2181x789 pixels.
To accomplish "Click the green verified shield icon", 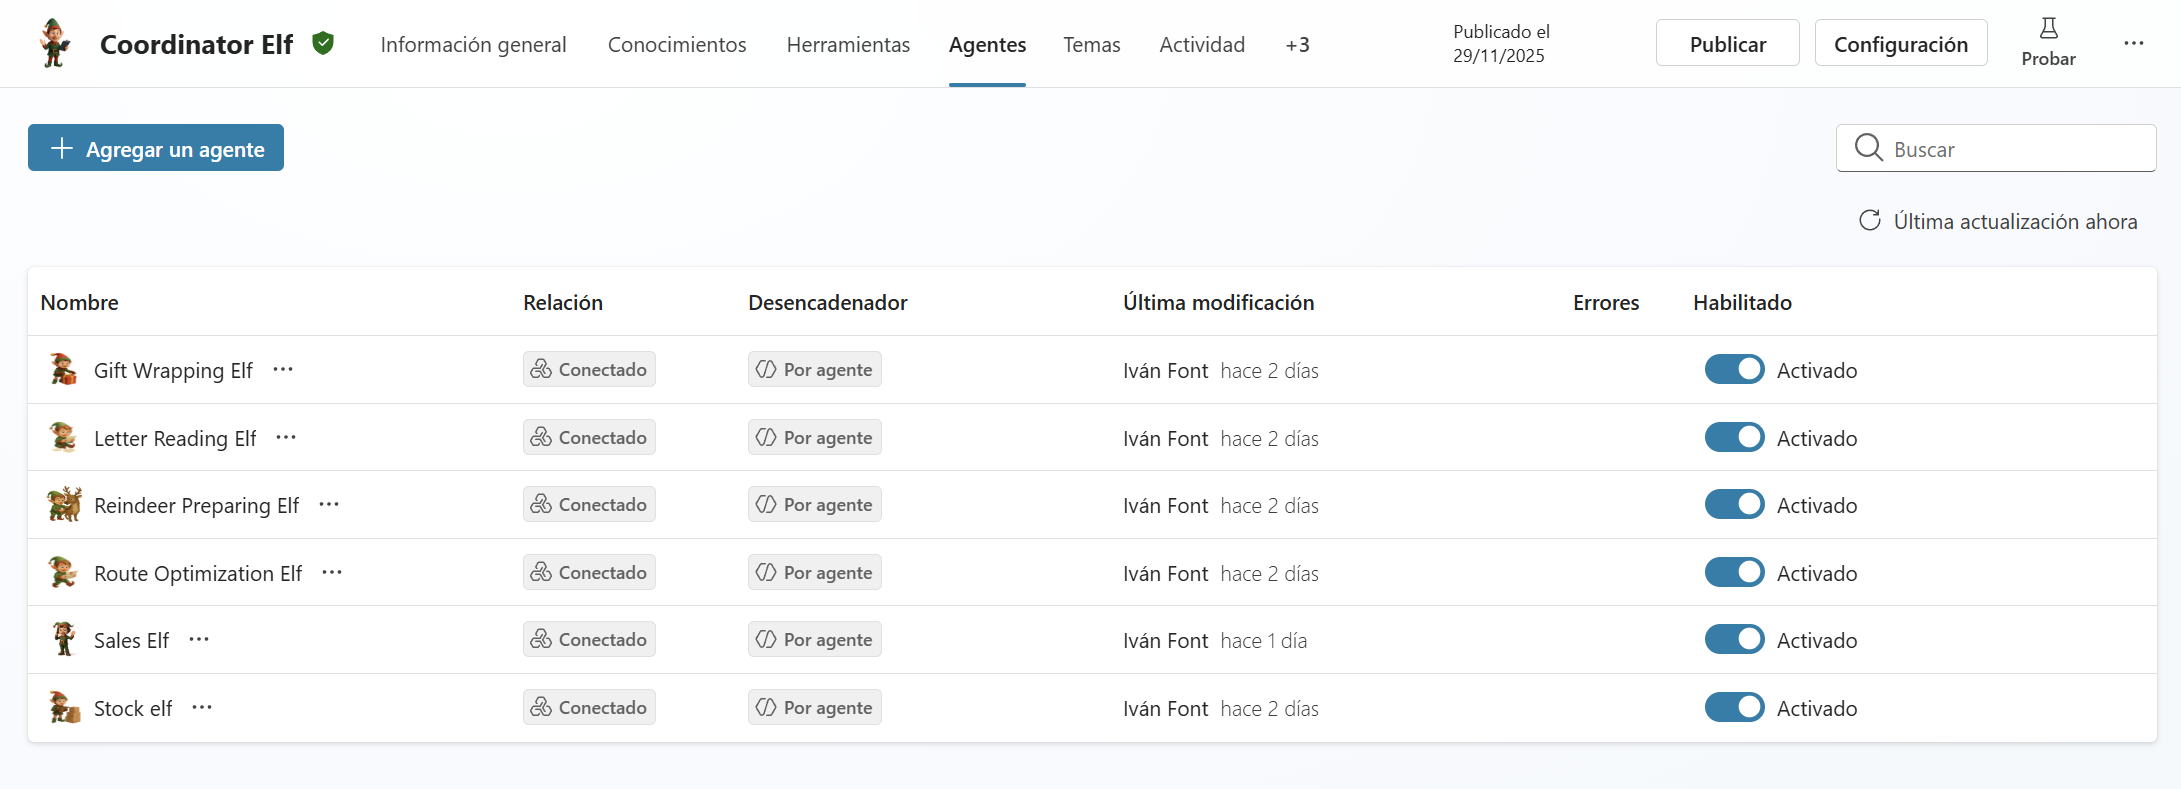I will coord(323,43).
